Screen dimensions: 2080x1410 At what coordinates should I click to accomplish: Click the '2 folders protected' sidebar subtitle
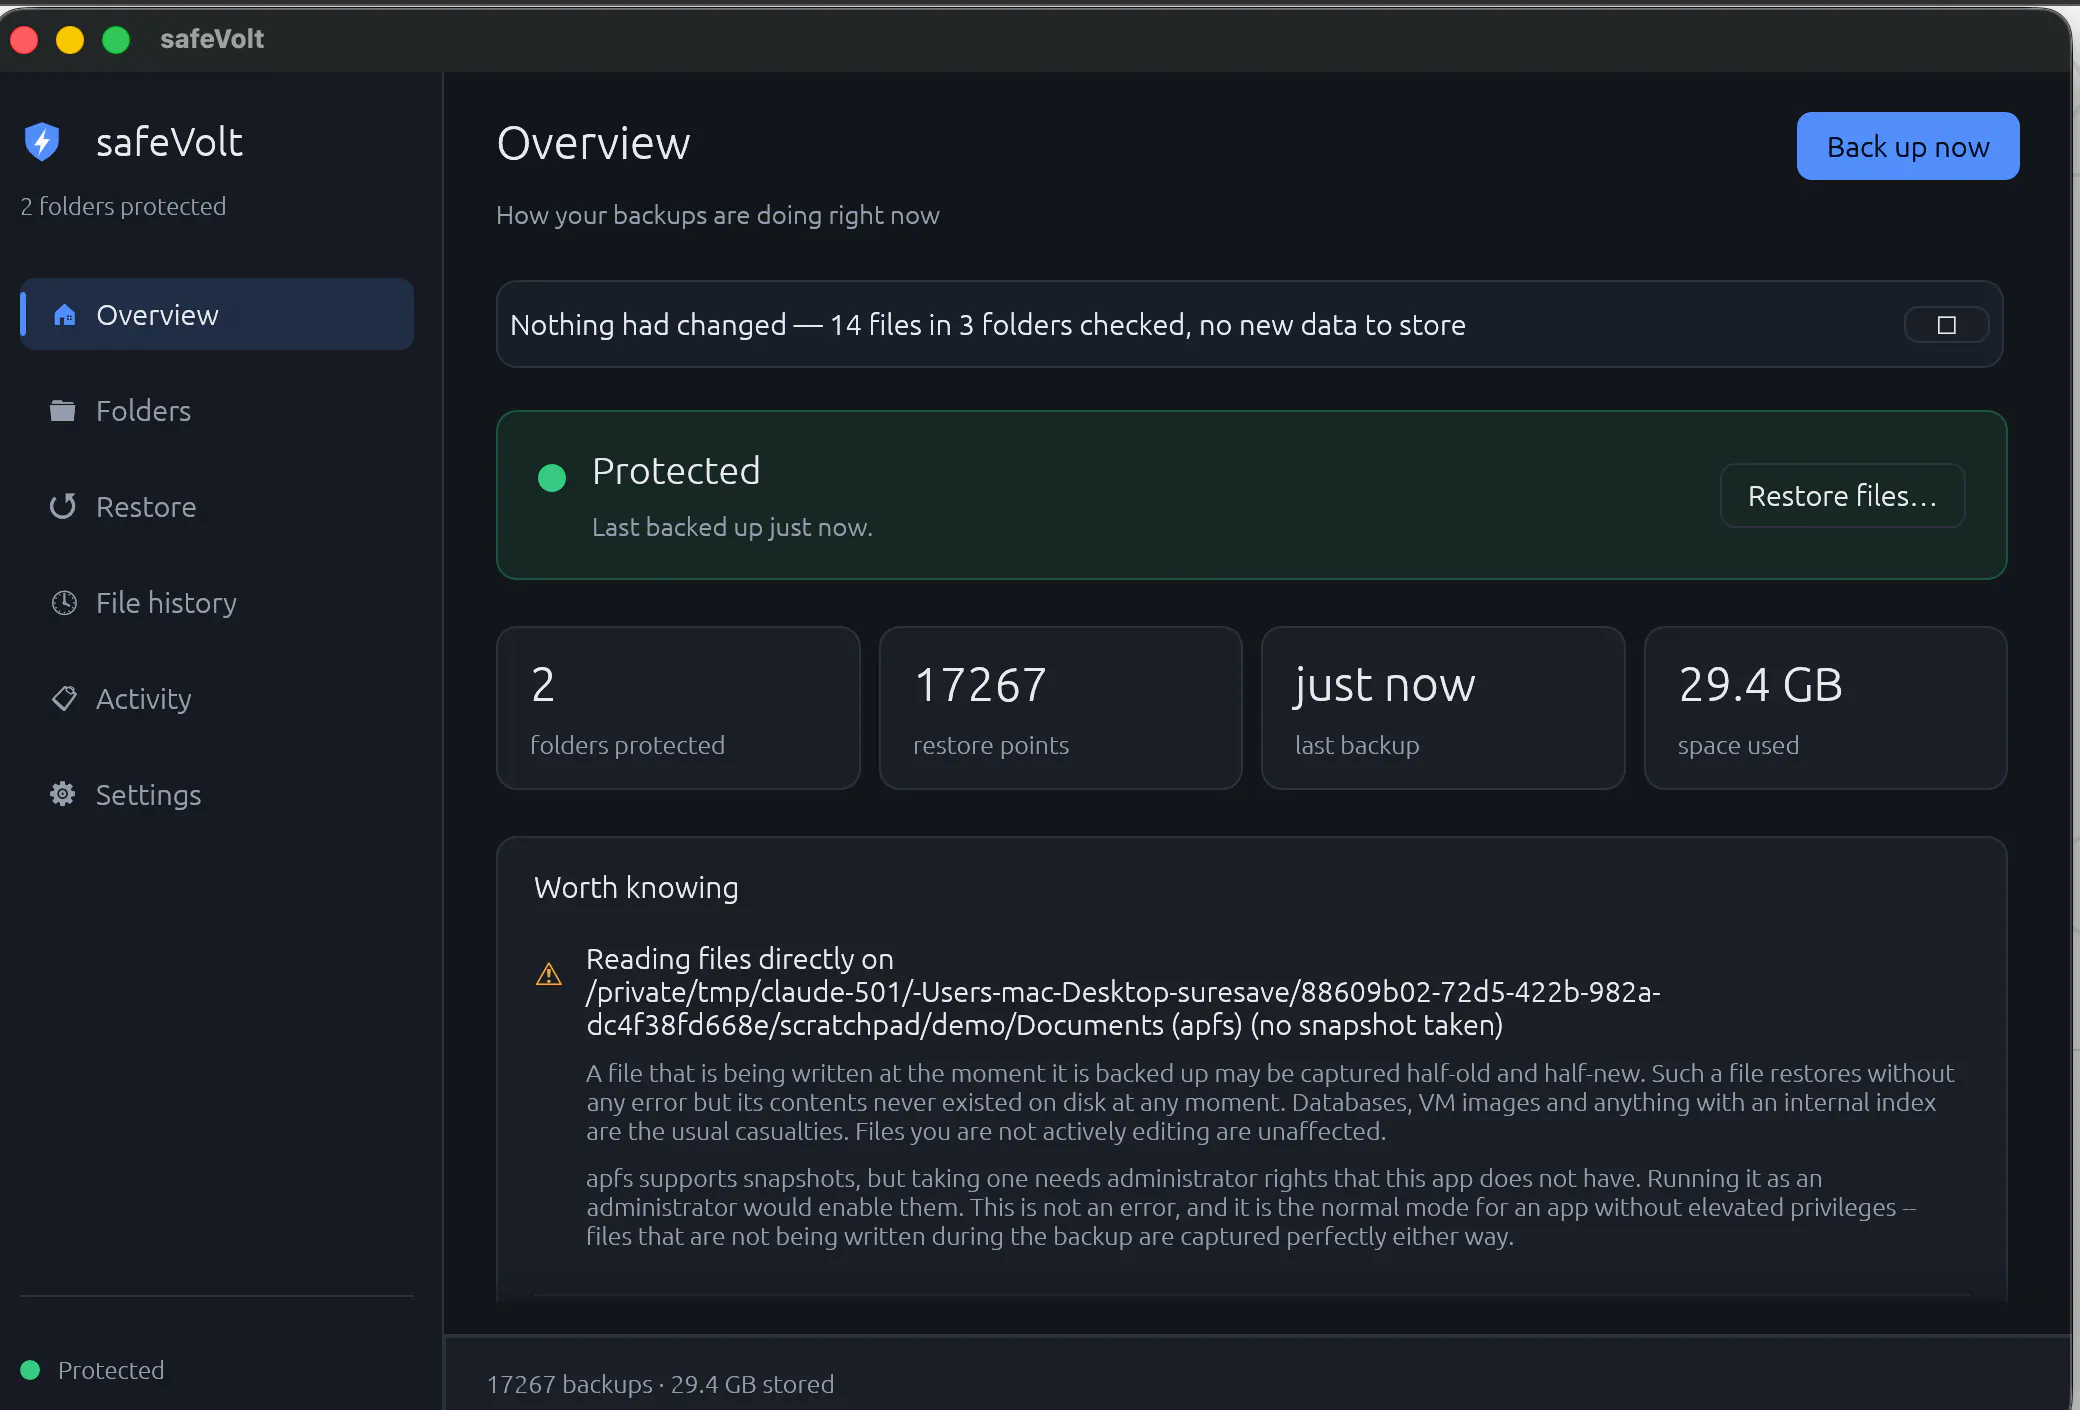(x=123, y=206)
